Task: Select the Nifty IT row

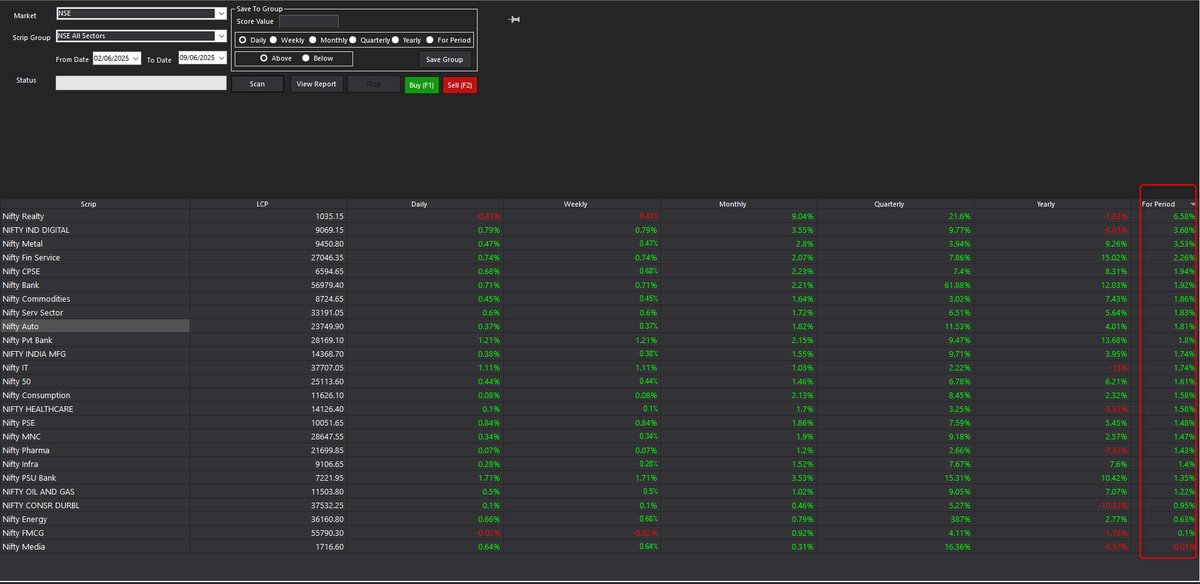Action: 599,368
